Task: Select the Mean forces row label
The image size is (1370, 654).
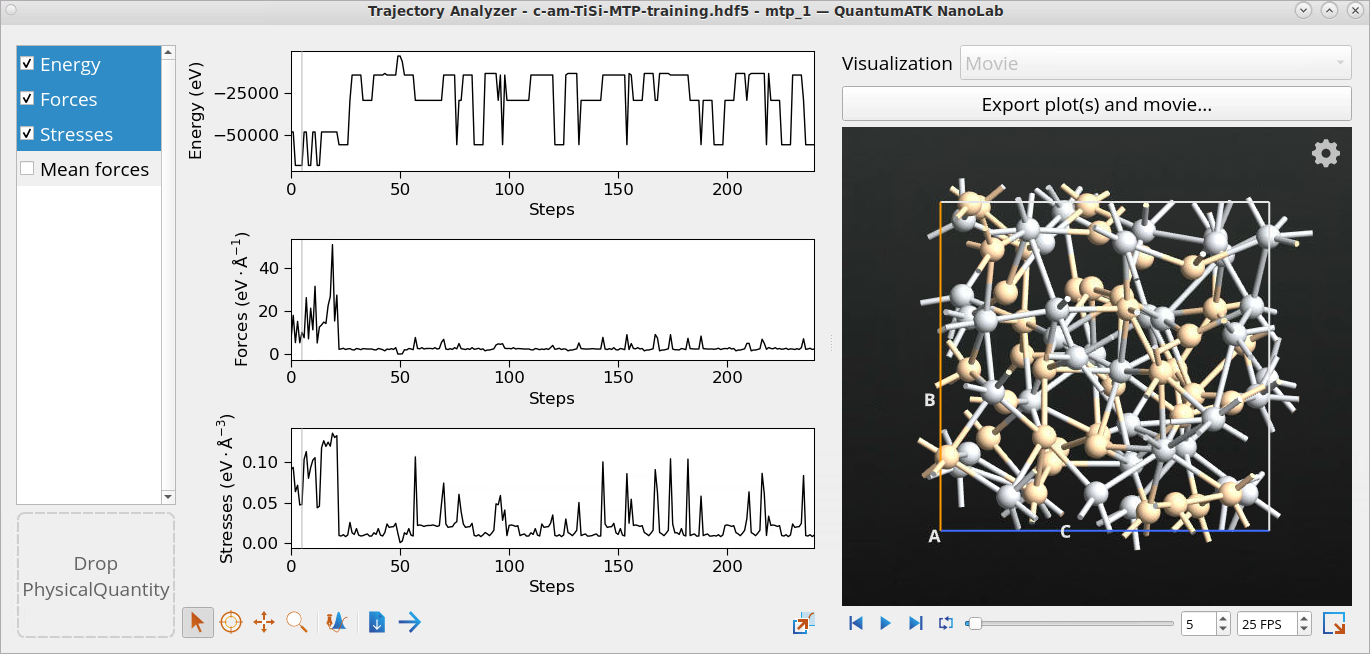Action: pos(95,169)
